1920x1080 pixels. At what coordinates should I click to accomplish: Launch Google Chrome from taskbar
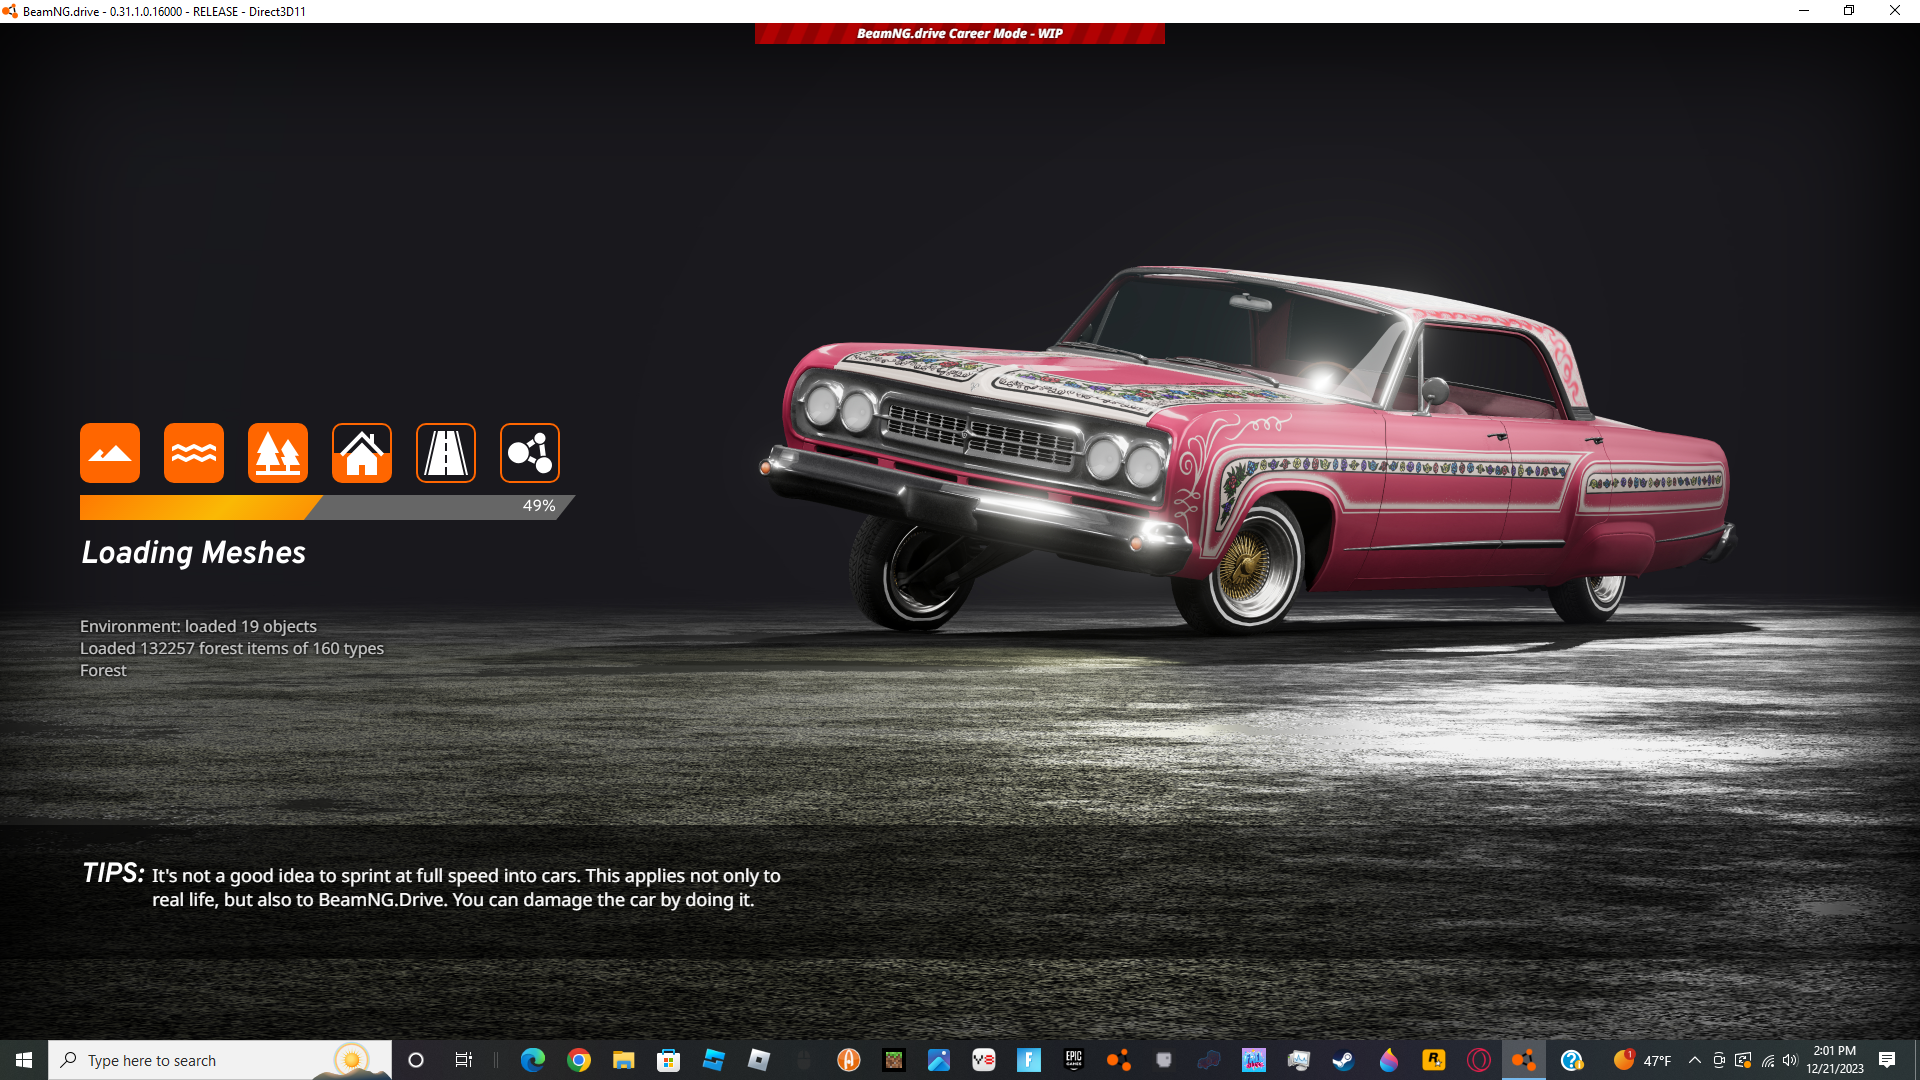click(x=579, y=1060)
